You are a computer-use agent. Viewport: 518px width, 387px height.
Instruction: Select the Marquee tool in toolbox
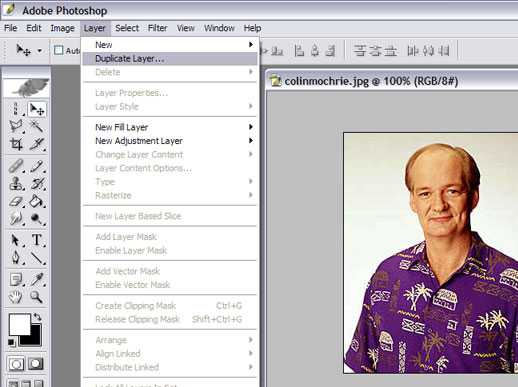pyautogui.click(x=16, y=109)
